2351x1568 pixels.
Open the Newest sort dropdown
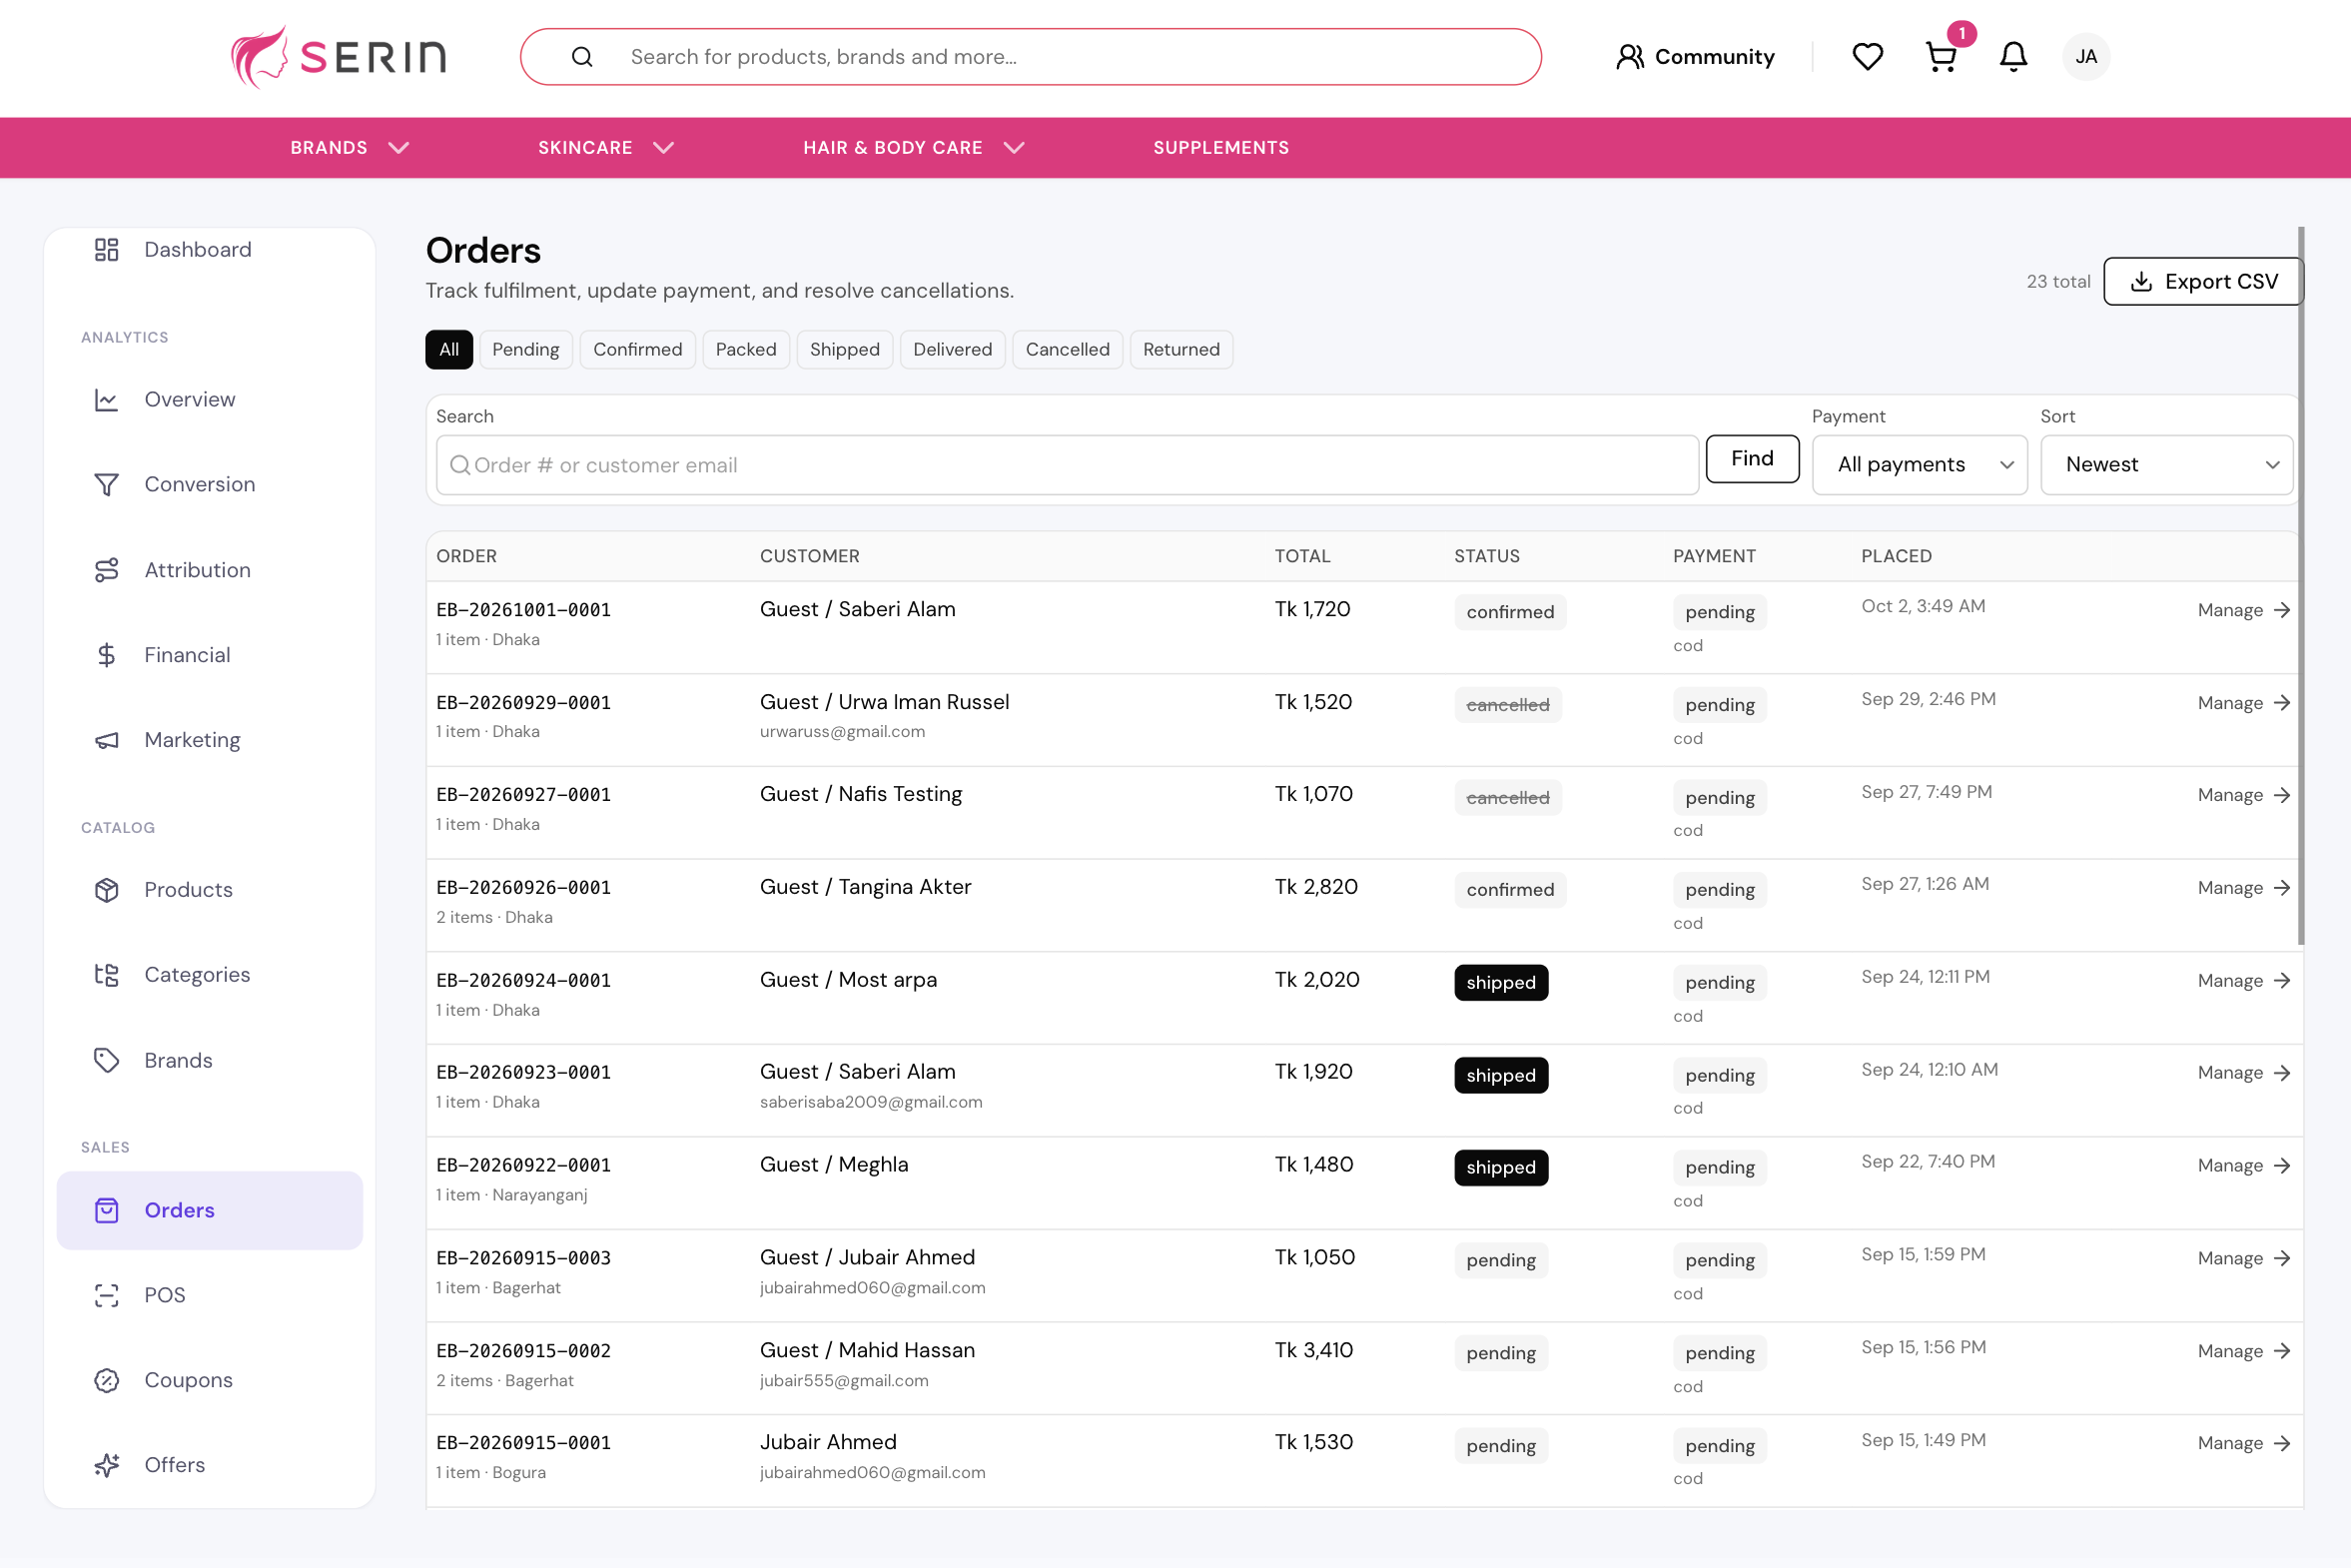point(2166,464)
